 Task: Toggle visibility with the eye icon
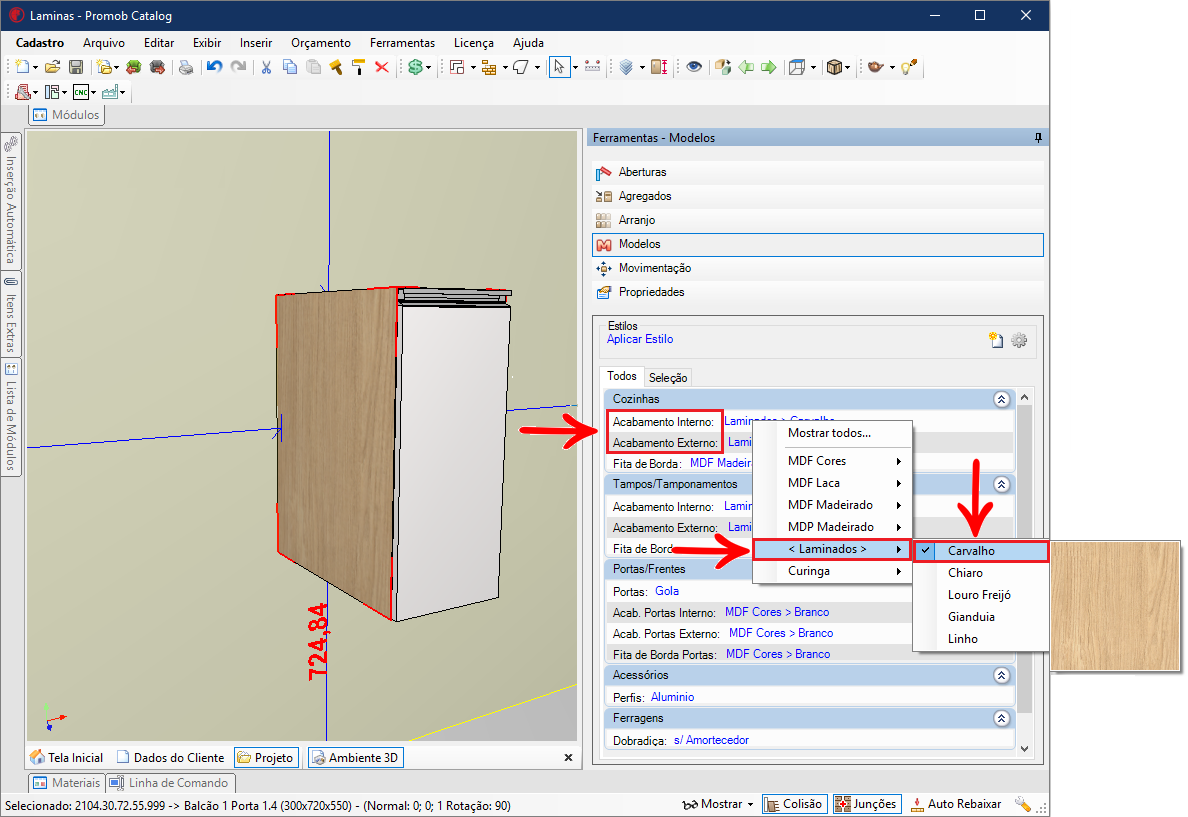693,67
